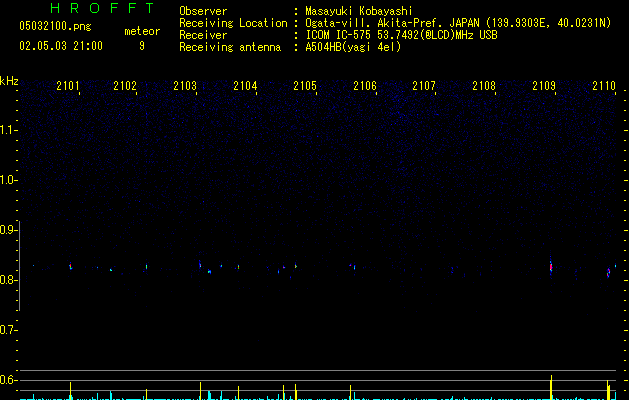Click the 'Observer' field label
The image size is (629, 400).
[203, 11]
